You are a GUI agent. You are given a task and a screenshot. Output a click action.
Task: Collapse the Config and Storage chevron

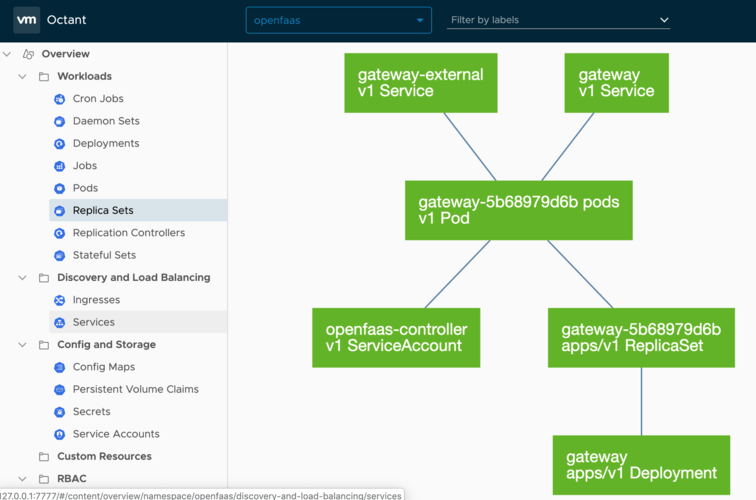coord(22,345)
